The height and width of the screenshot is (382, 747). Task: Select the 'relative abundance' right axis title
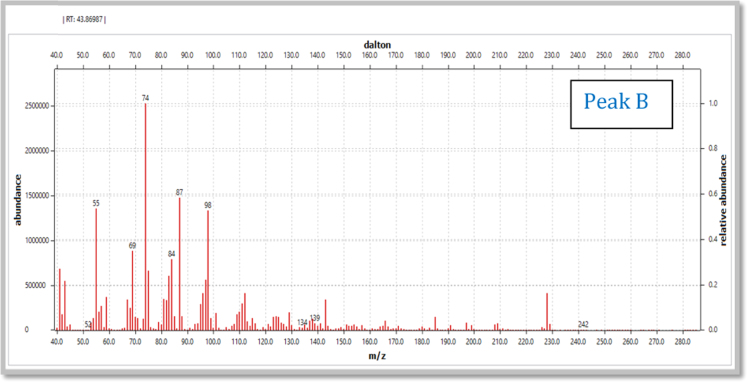(x=723, y=200)
